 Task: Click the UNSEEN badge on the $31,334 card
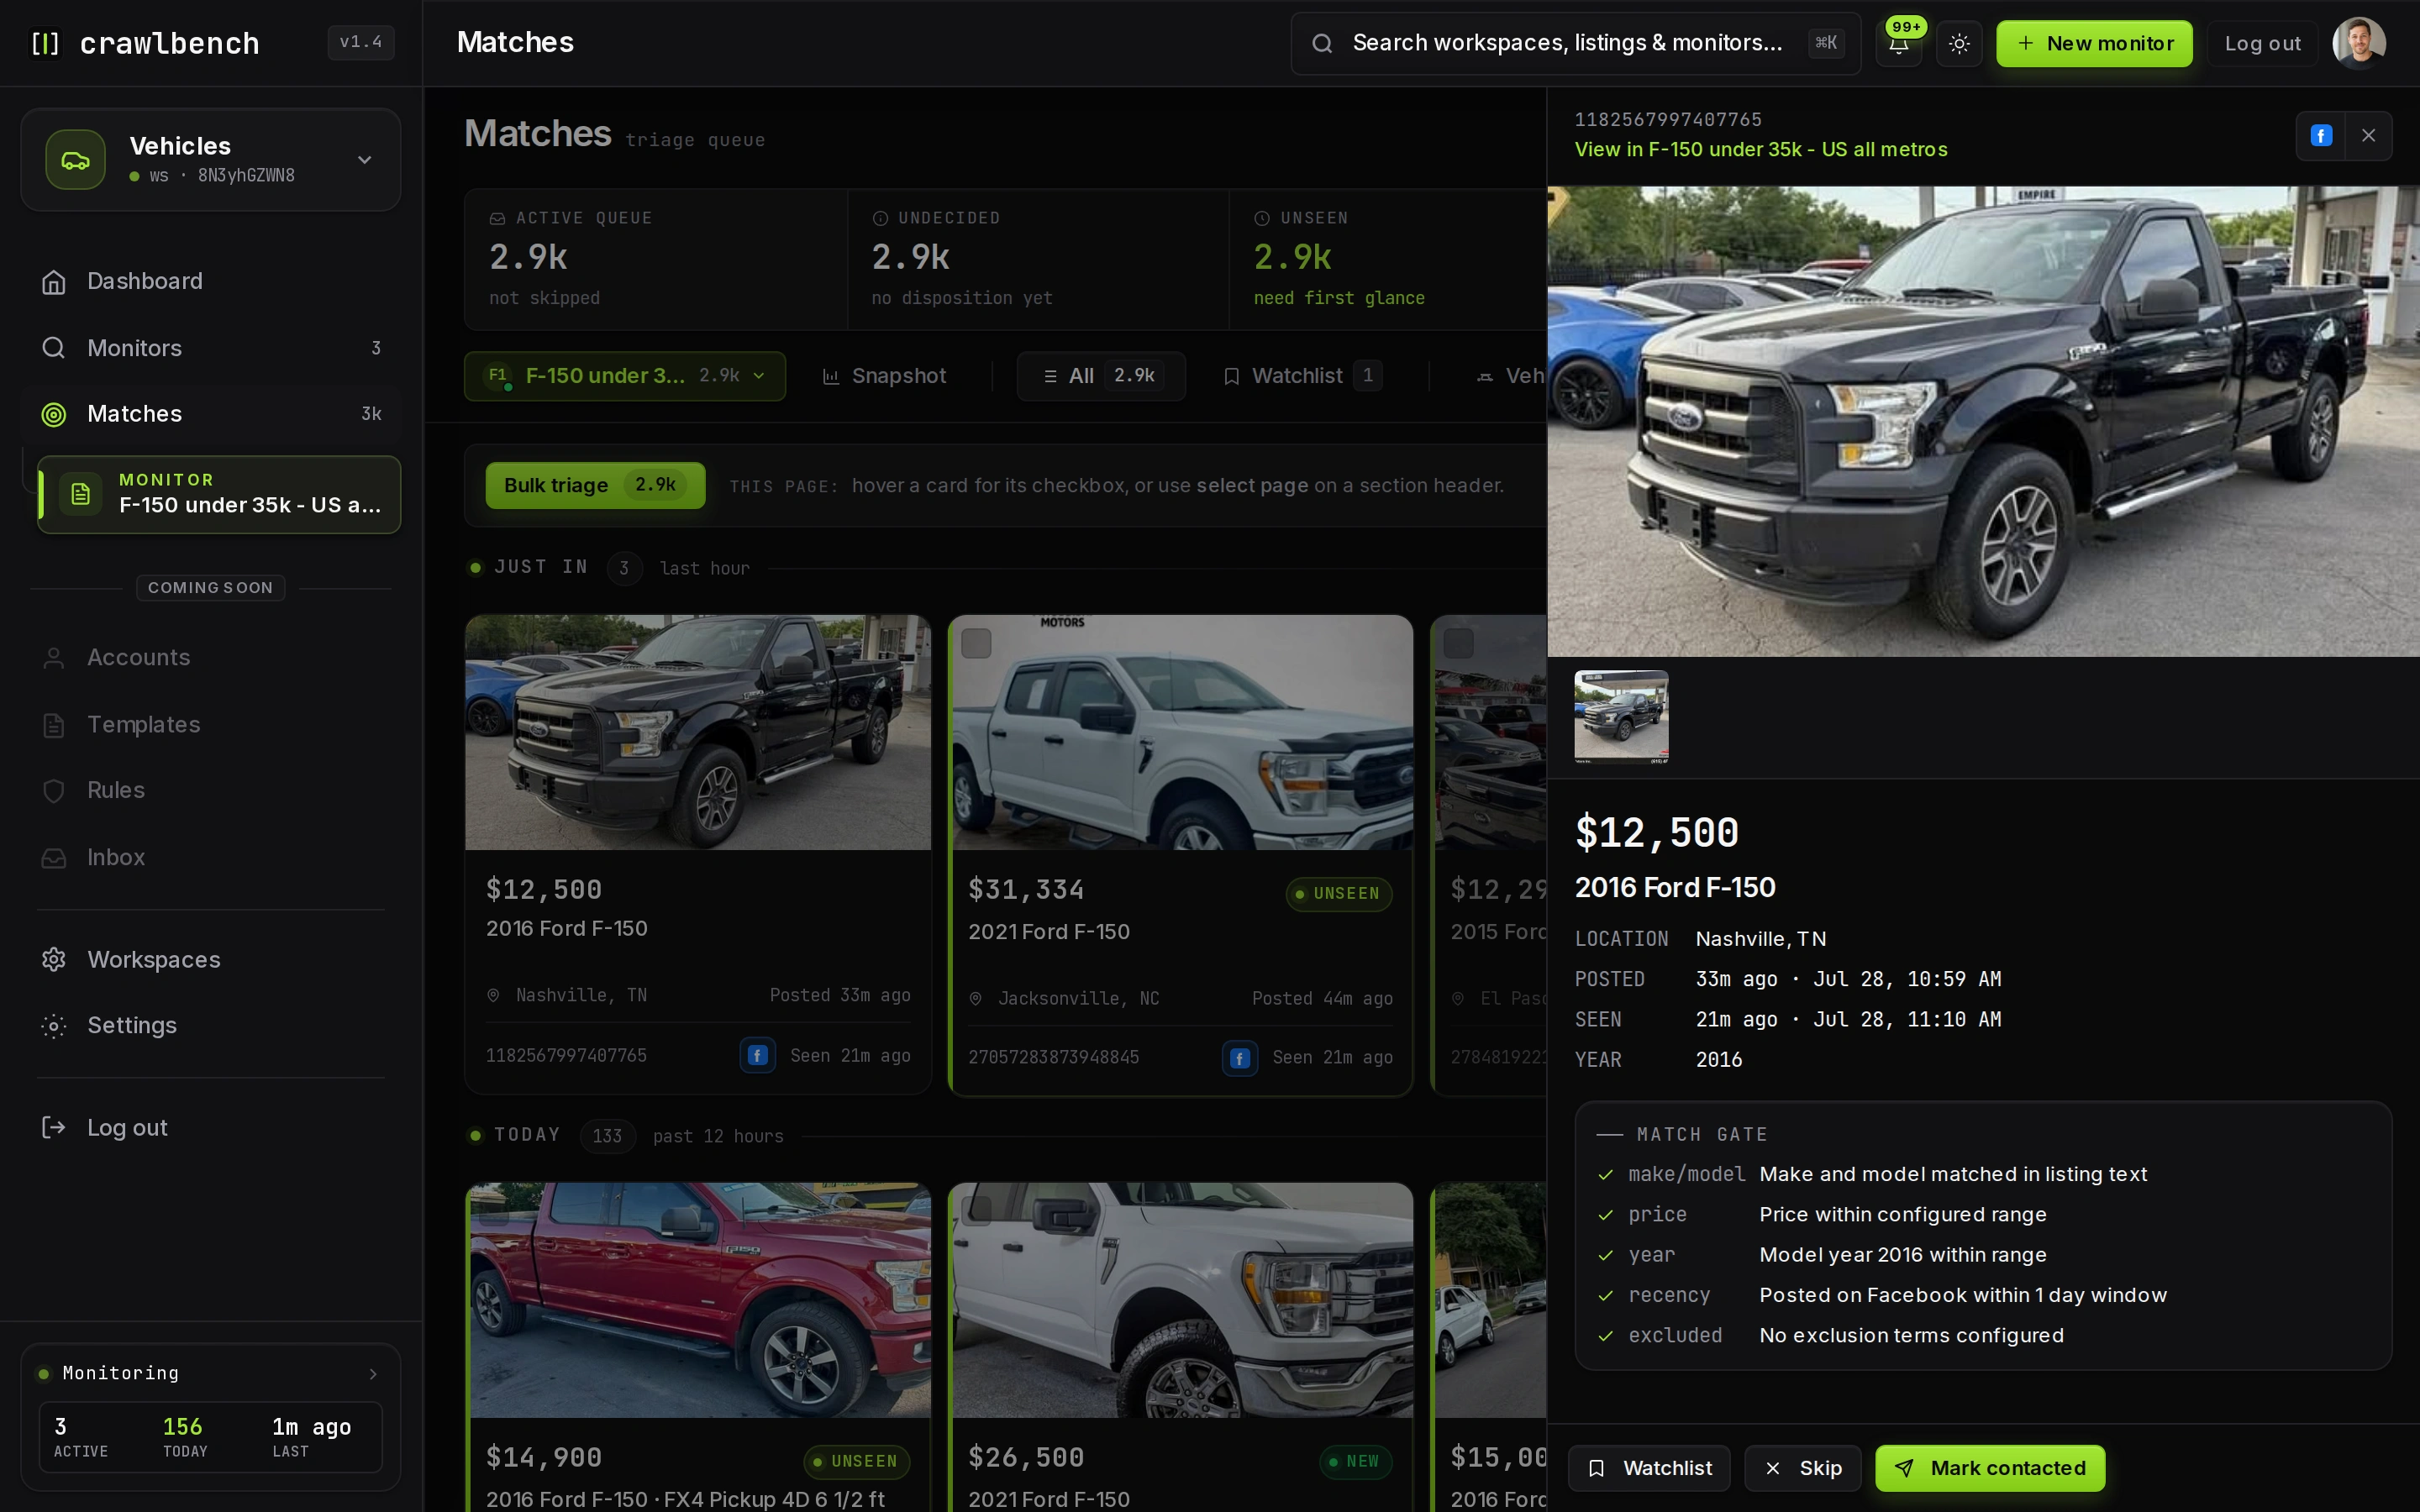(x=1338, y=894)
